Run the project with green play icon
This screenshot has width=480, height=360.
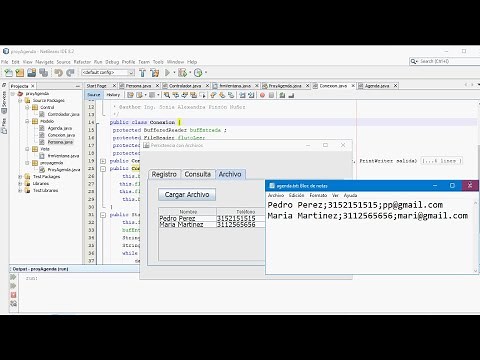point(168,72)
